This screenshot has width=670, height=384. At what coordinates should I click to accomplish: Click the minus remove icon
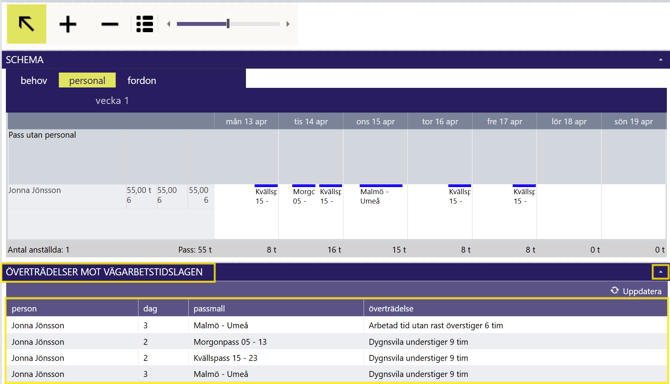tap(110, 24)
